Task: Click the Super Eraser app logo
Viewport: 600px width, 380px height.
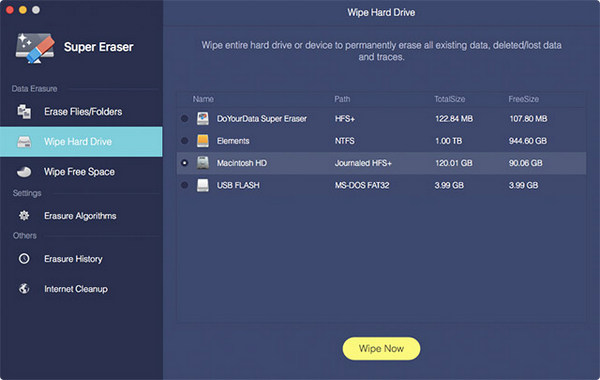Action: coord(35,48)
